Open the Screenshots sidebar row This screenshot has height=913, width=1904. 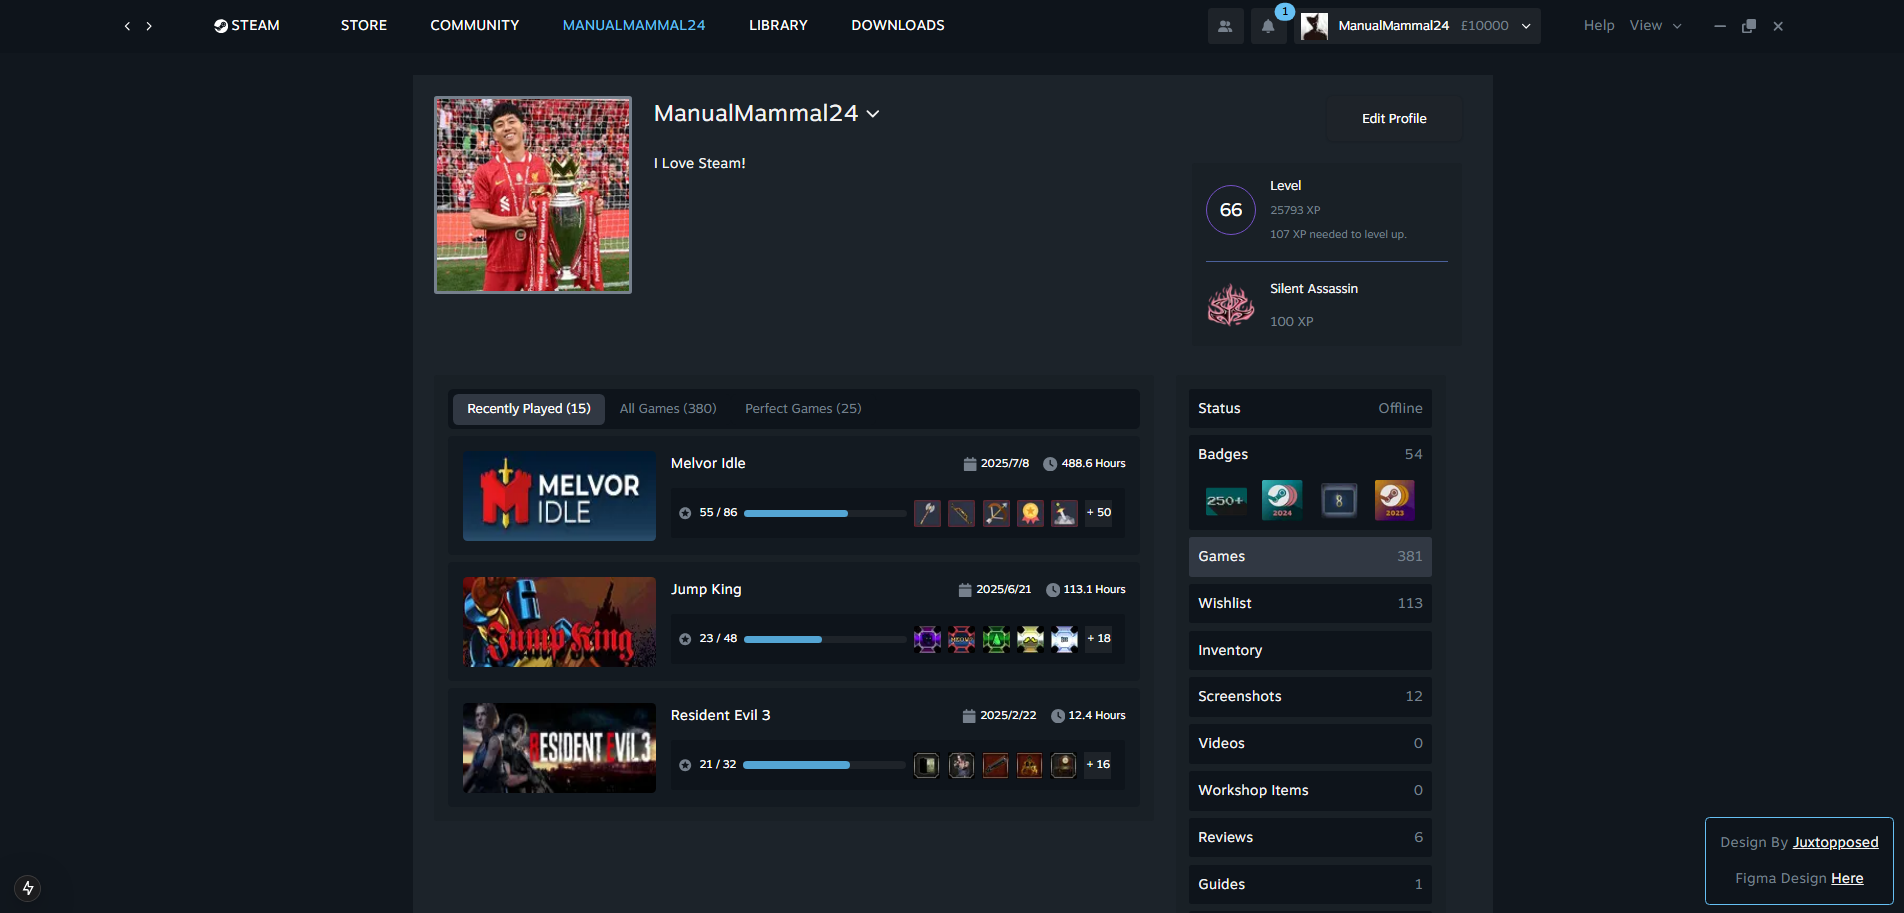pyautogui.click(x=1310, y=697)
